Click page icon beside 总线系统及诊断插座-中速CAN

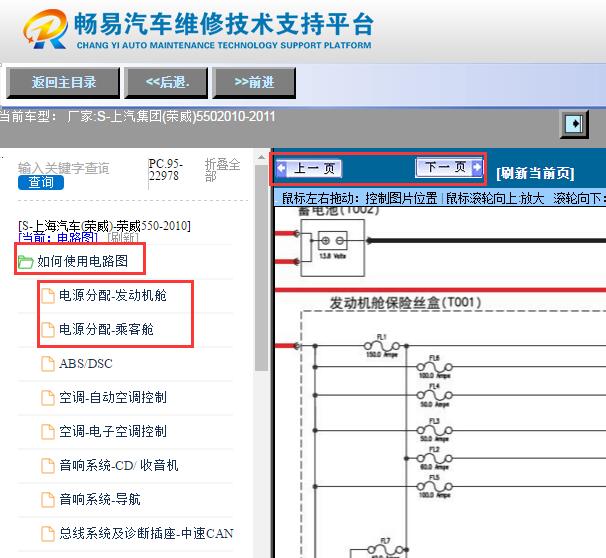click(48, 534)
